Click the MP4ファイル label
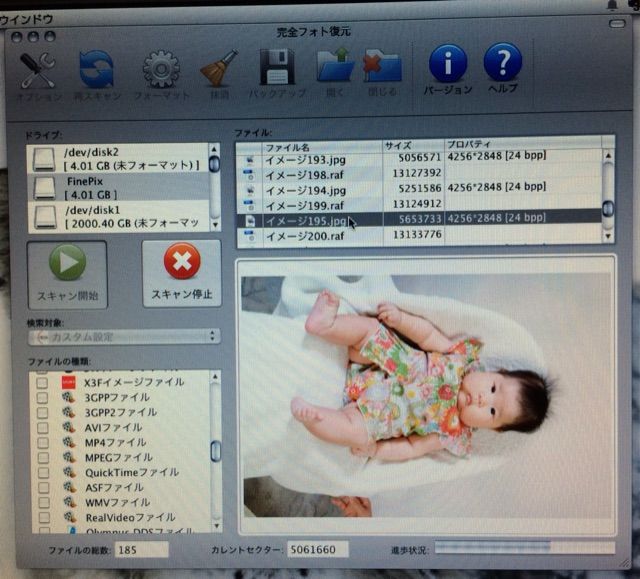The image size is (640, 579). coord(116,443)
